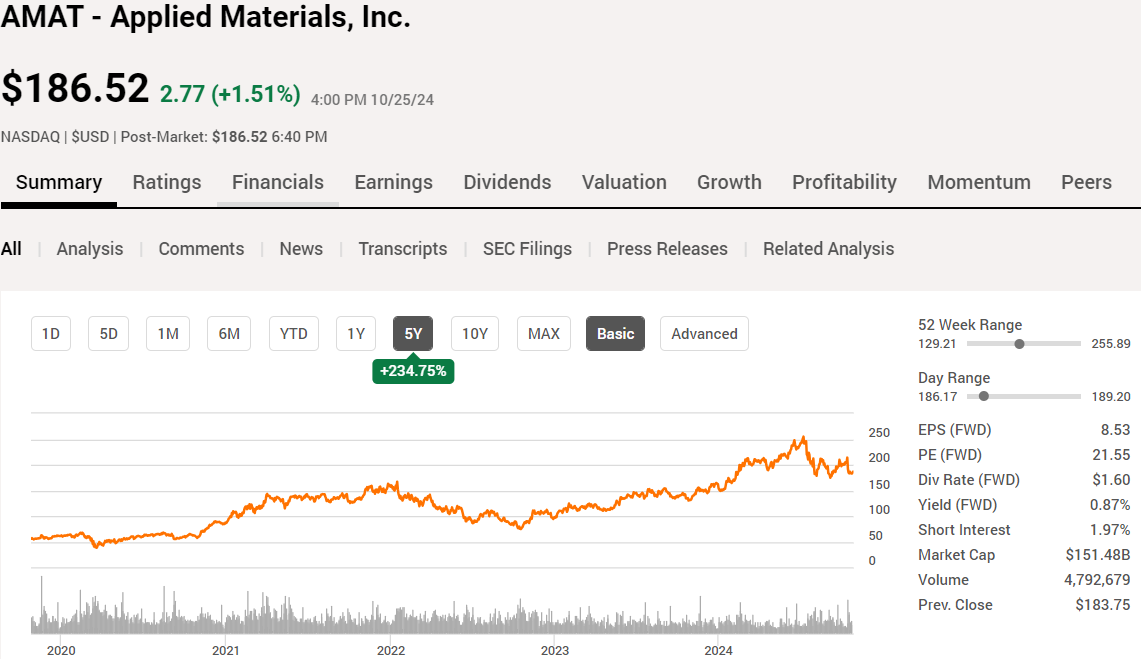The height and width of the screenshot is (659, 1141).
Task: Choose the 6M chart range
Action: (229, 334)
